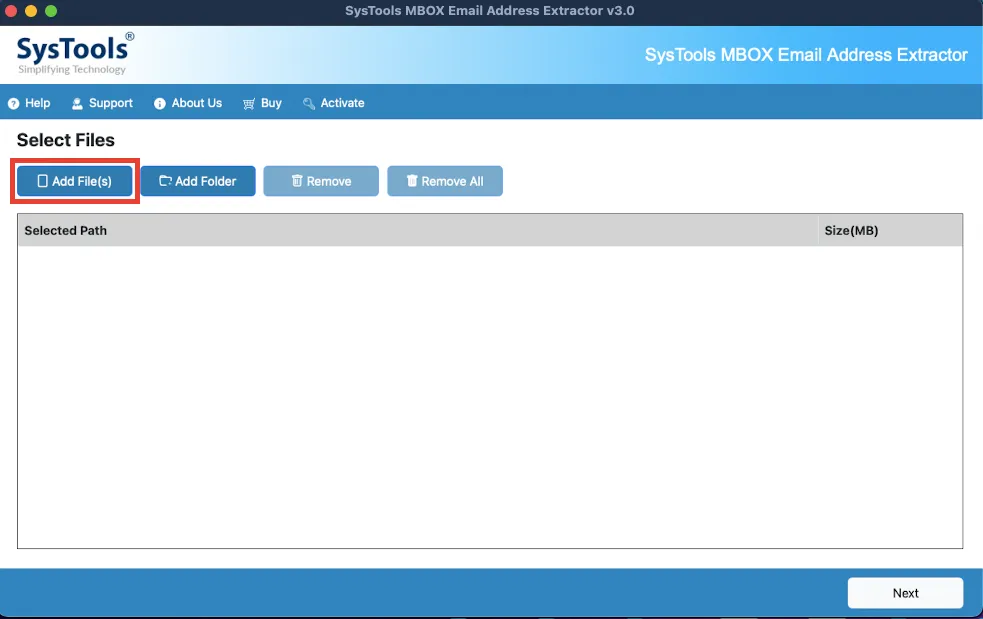Click the Add Folder button
Image resolution: width=983 pixels, height=619 pixels.
198,181
